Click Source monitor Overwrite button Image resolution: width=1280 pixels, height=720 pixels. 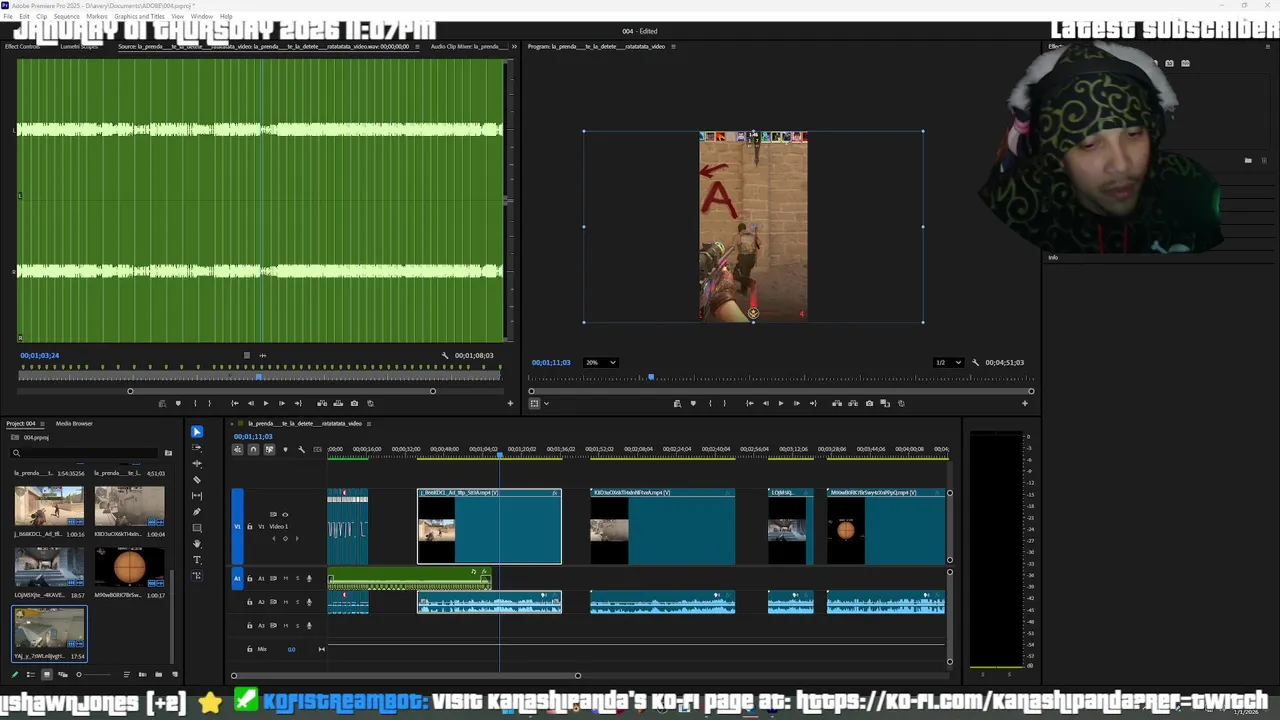338,403
